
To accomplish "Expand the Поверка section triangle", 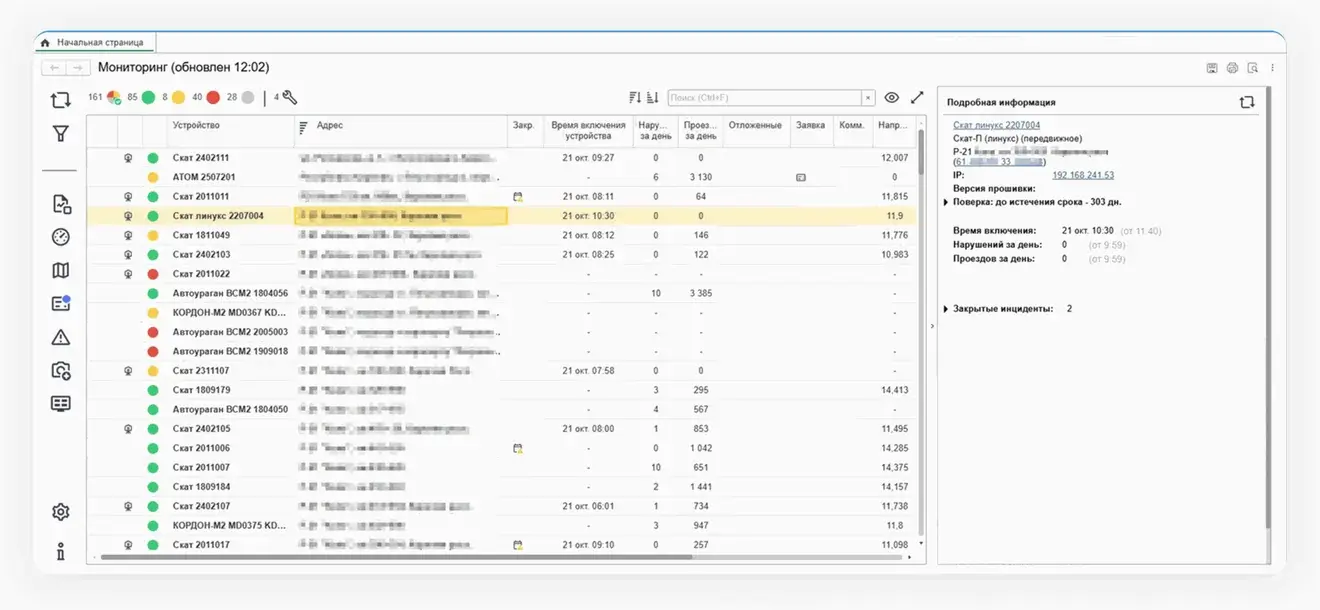I will (946, 202).
